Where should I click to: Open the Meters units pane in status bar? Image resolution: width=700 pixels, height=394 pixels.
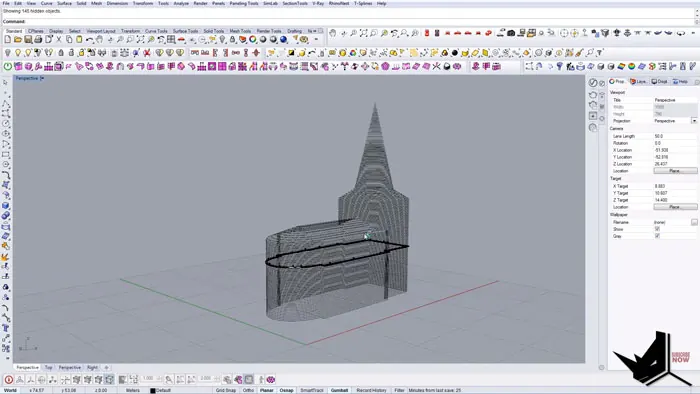(133, 390)
